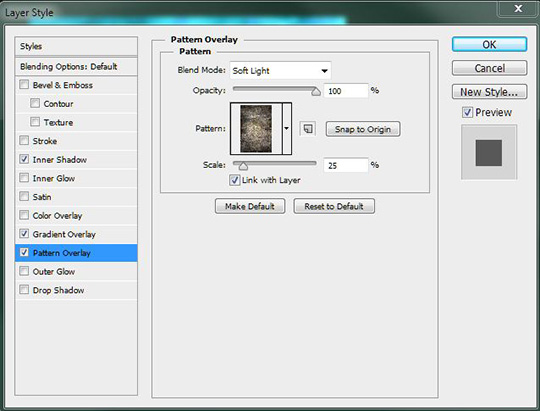Click the Make Default button
This screenshot has height=411, width=540.
click(x=250, y=206)
